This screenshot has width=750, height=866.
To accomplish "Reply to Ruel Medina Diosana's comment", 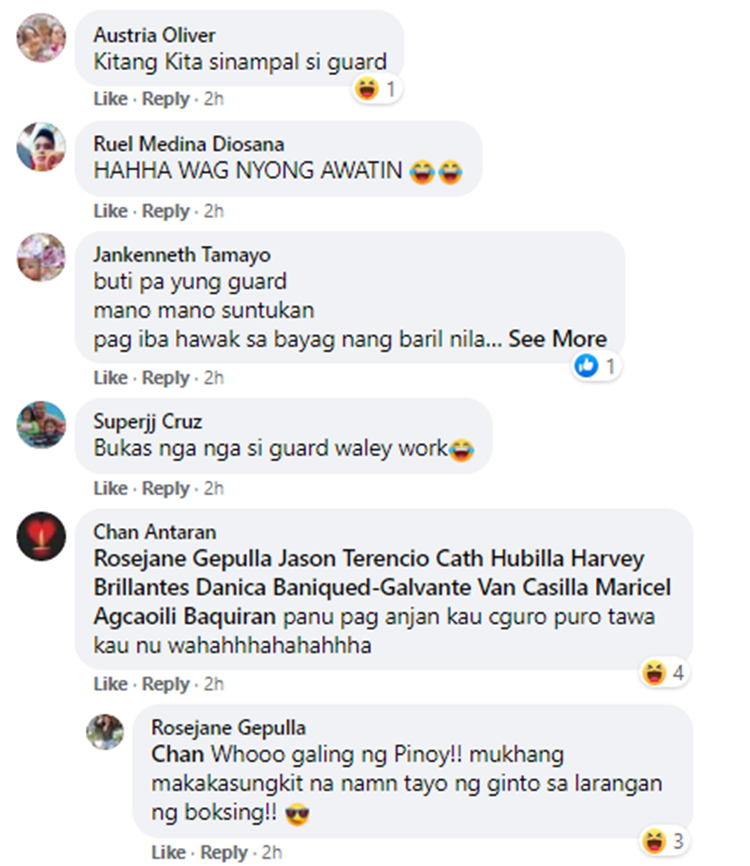I will click(166, 211).
